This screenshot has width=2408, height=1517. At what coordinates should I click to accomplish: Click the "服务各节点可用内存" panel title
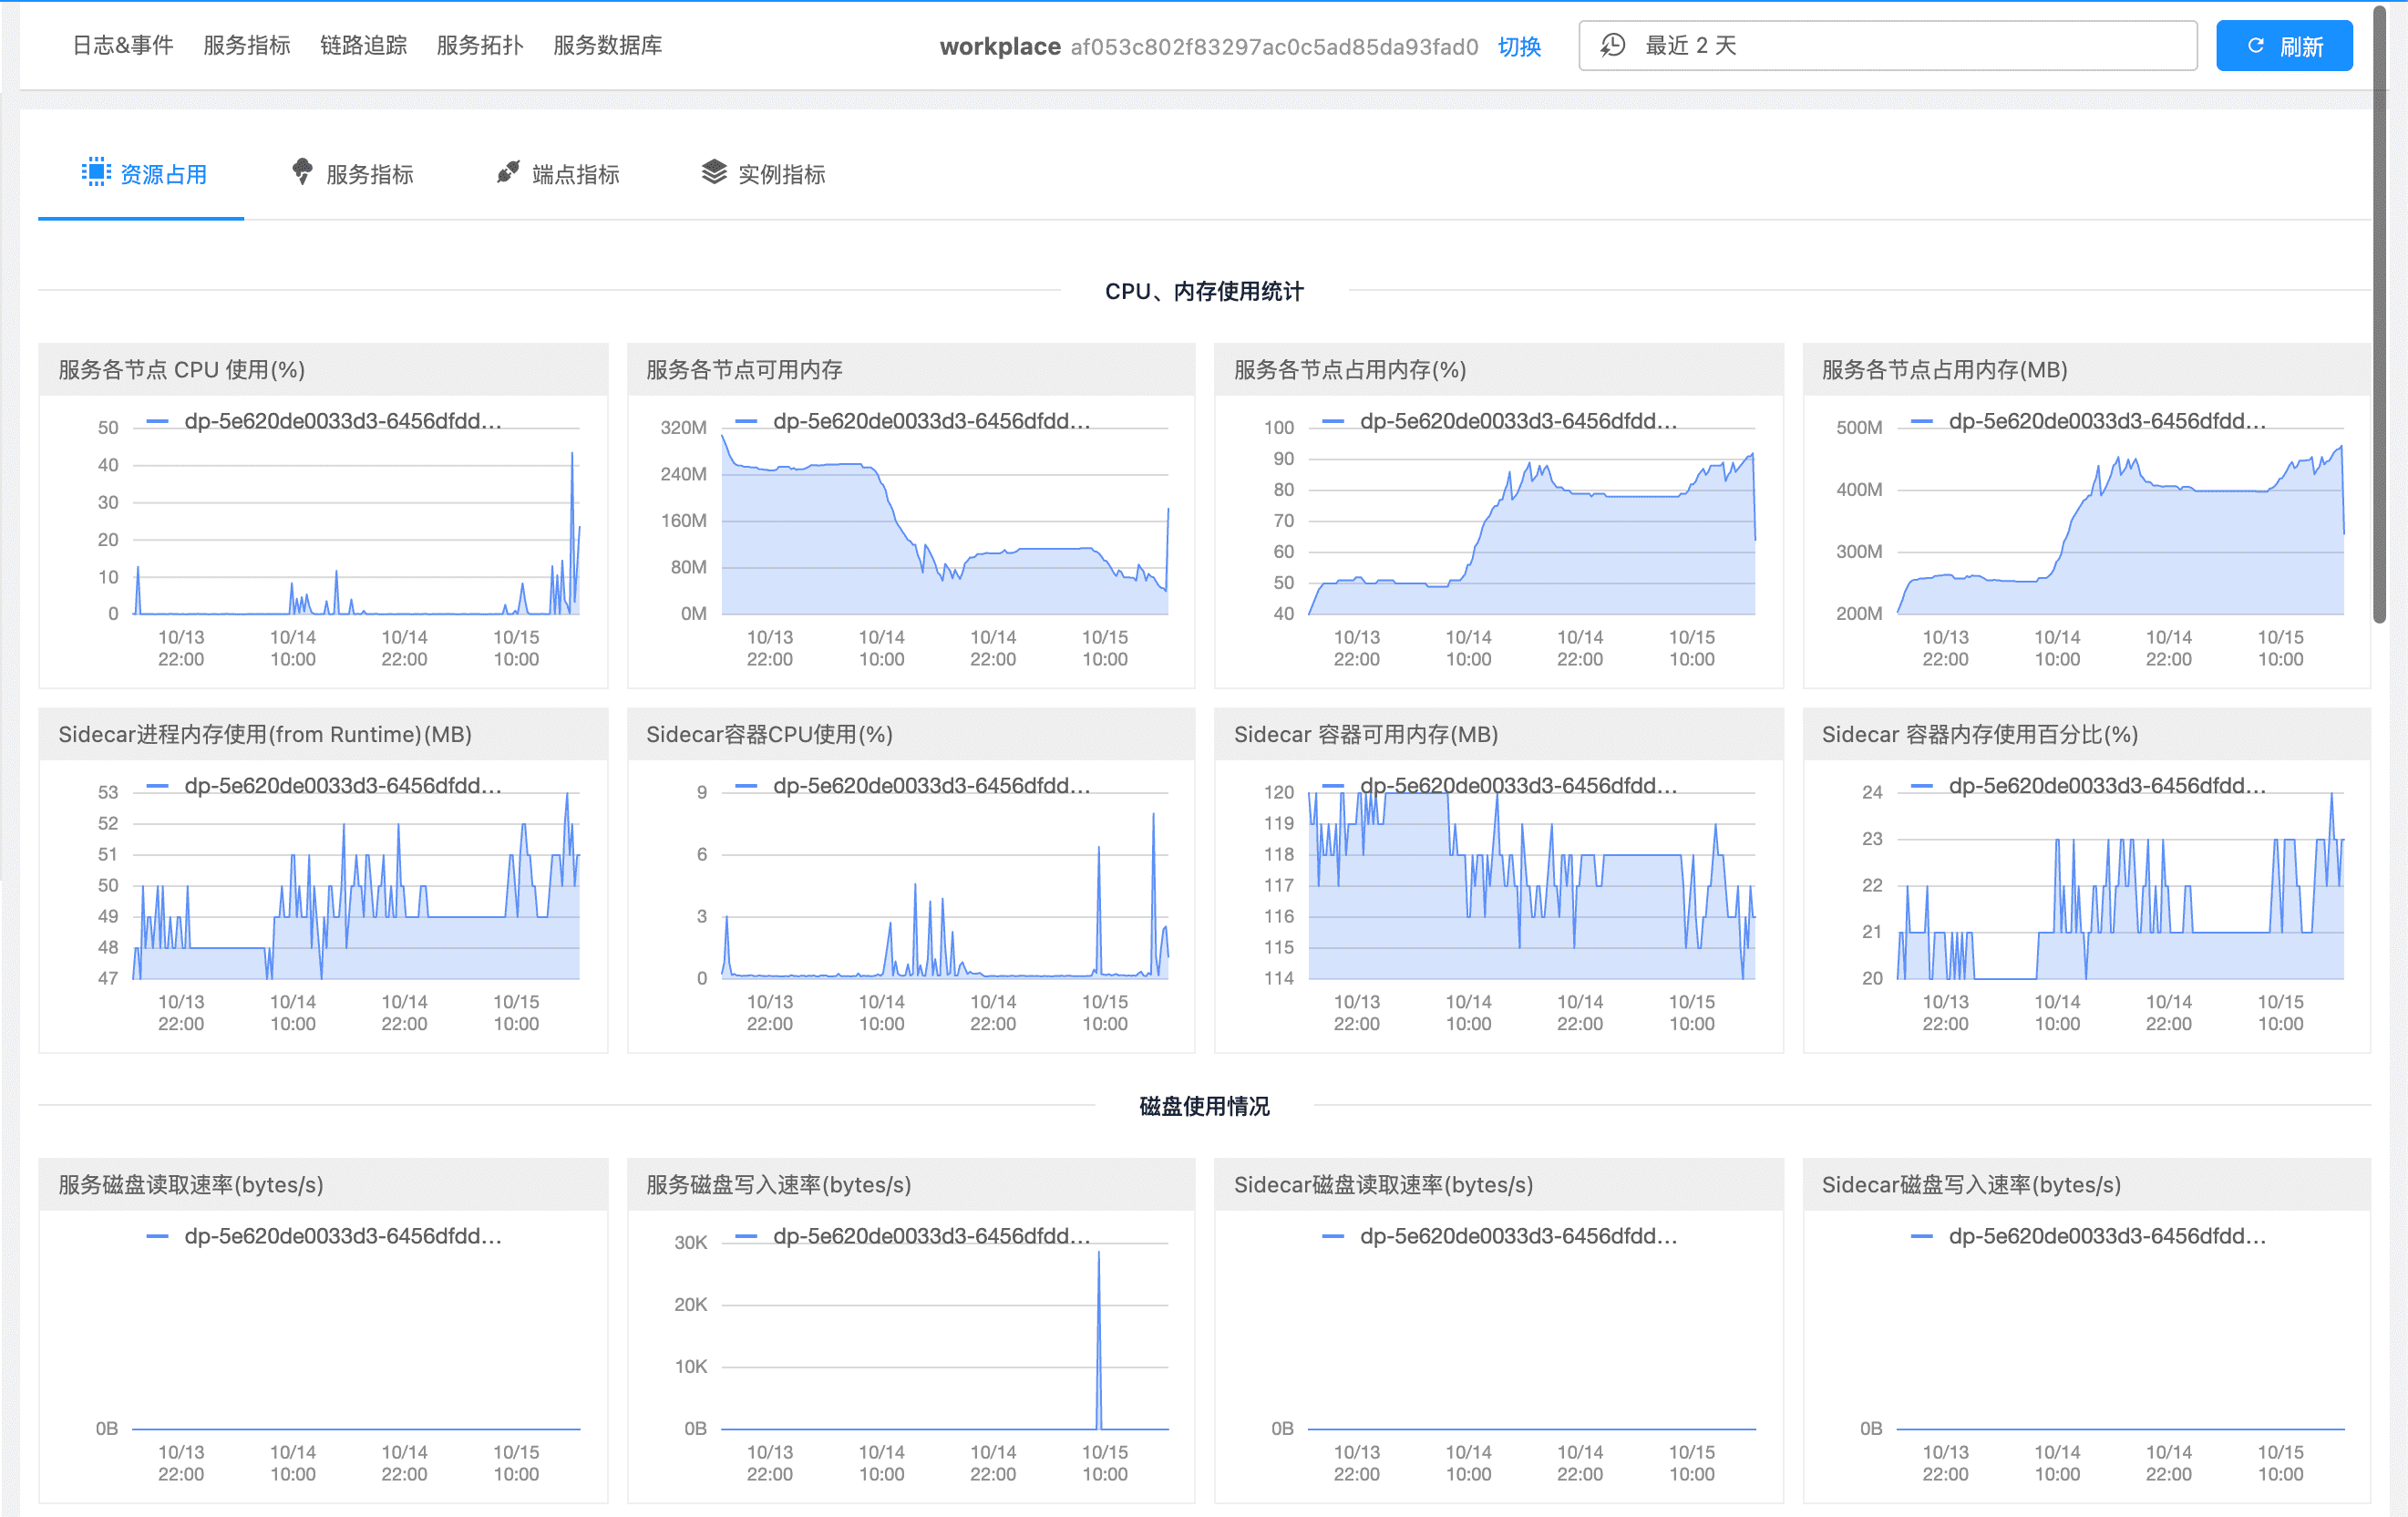(744, 370)
